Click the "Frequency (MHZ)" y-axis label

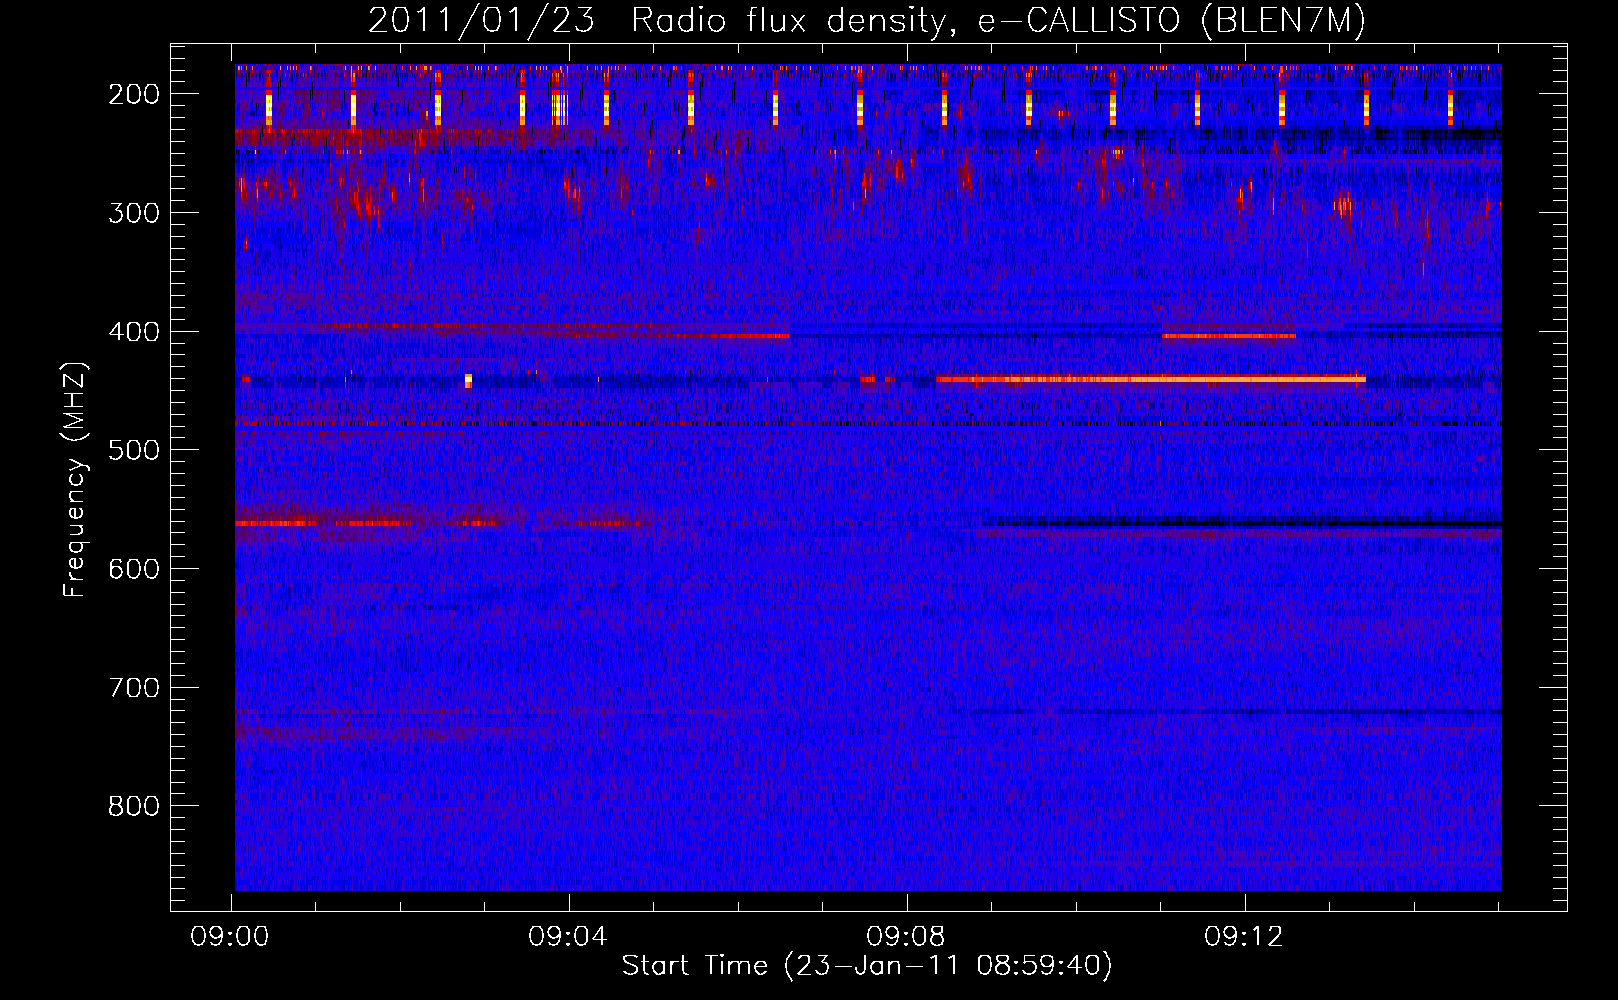point(75,480)
